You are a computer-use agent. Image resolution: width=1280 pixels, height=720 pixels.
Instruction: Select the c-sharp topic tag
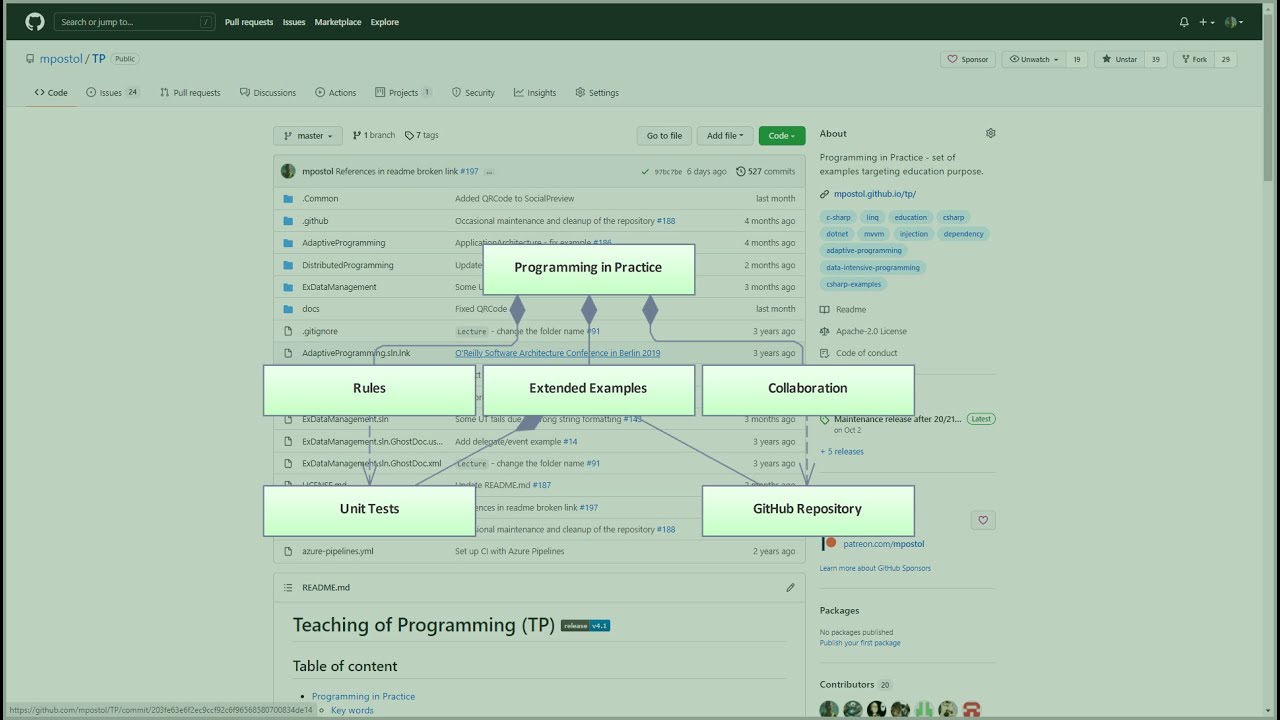tap(838, 217)
